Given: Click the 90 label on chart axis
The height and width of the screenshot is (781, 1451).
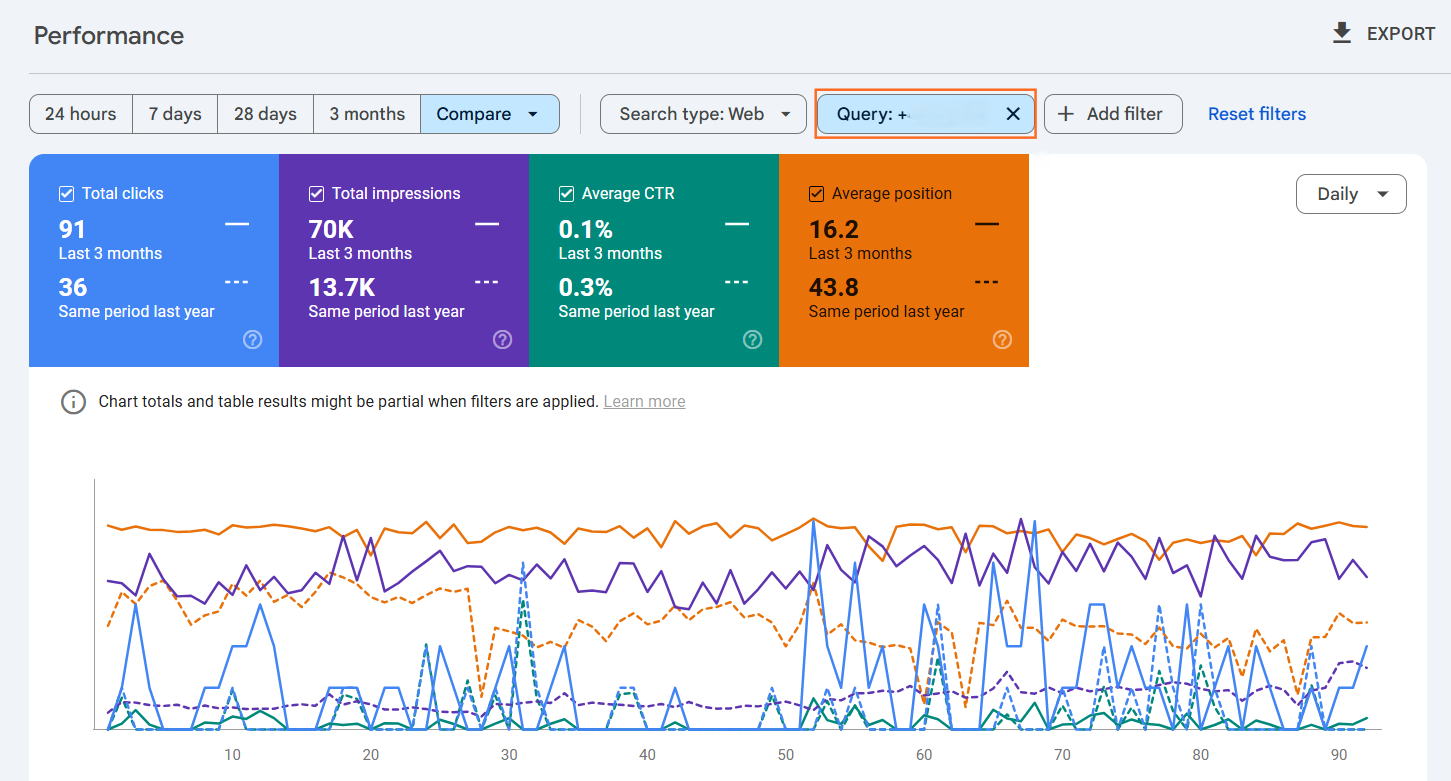Looking at the screenshot, I should (x=1339, y=755).
